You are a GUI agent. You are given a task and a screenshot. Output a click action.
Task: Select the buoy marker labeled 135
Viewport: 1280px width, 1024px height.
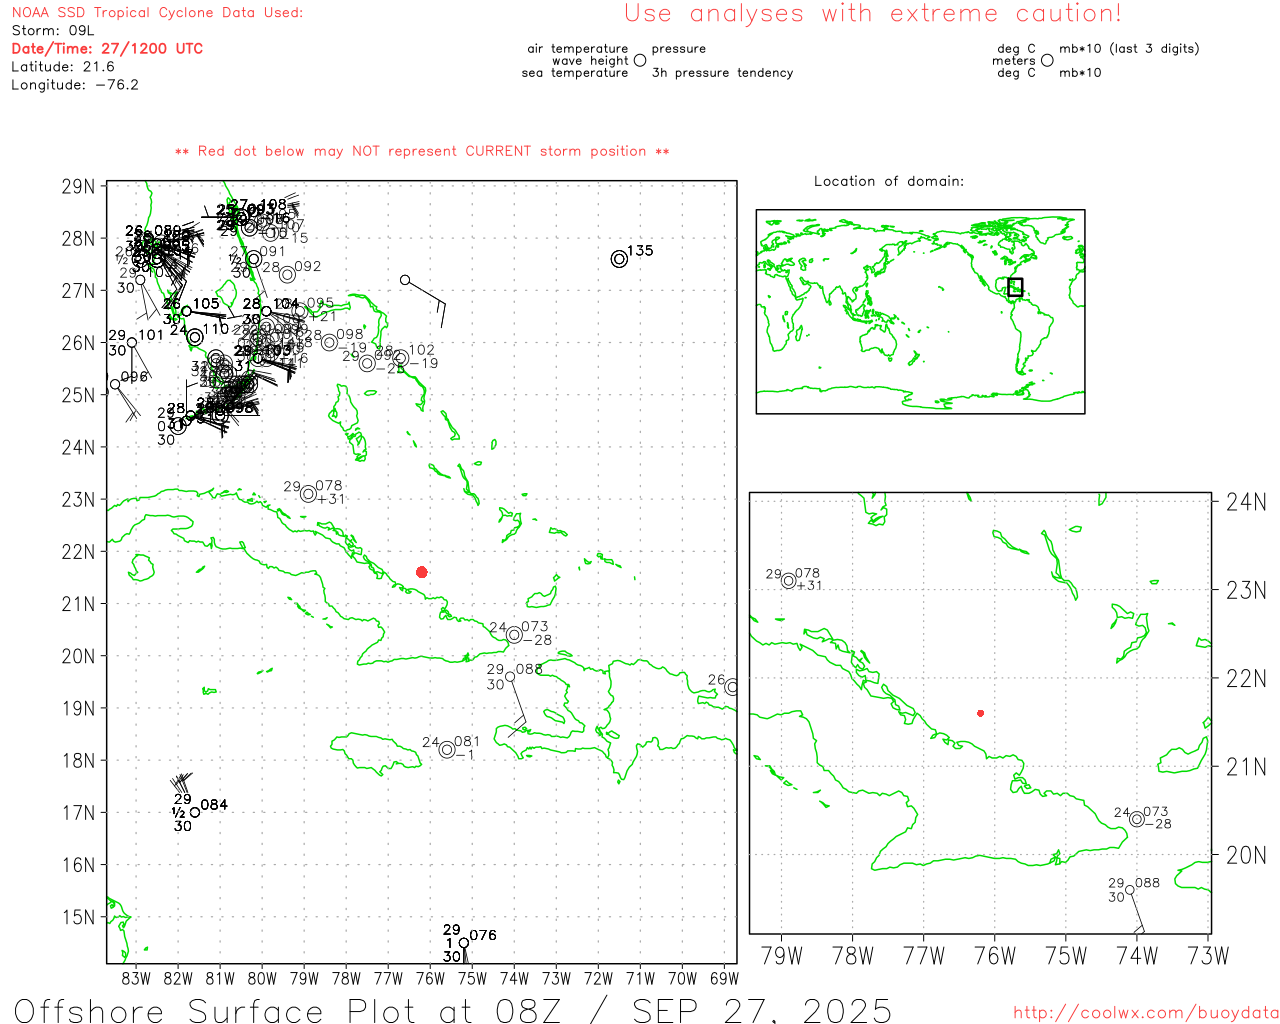[619, 259]
